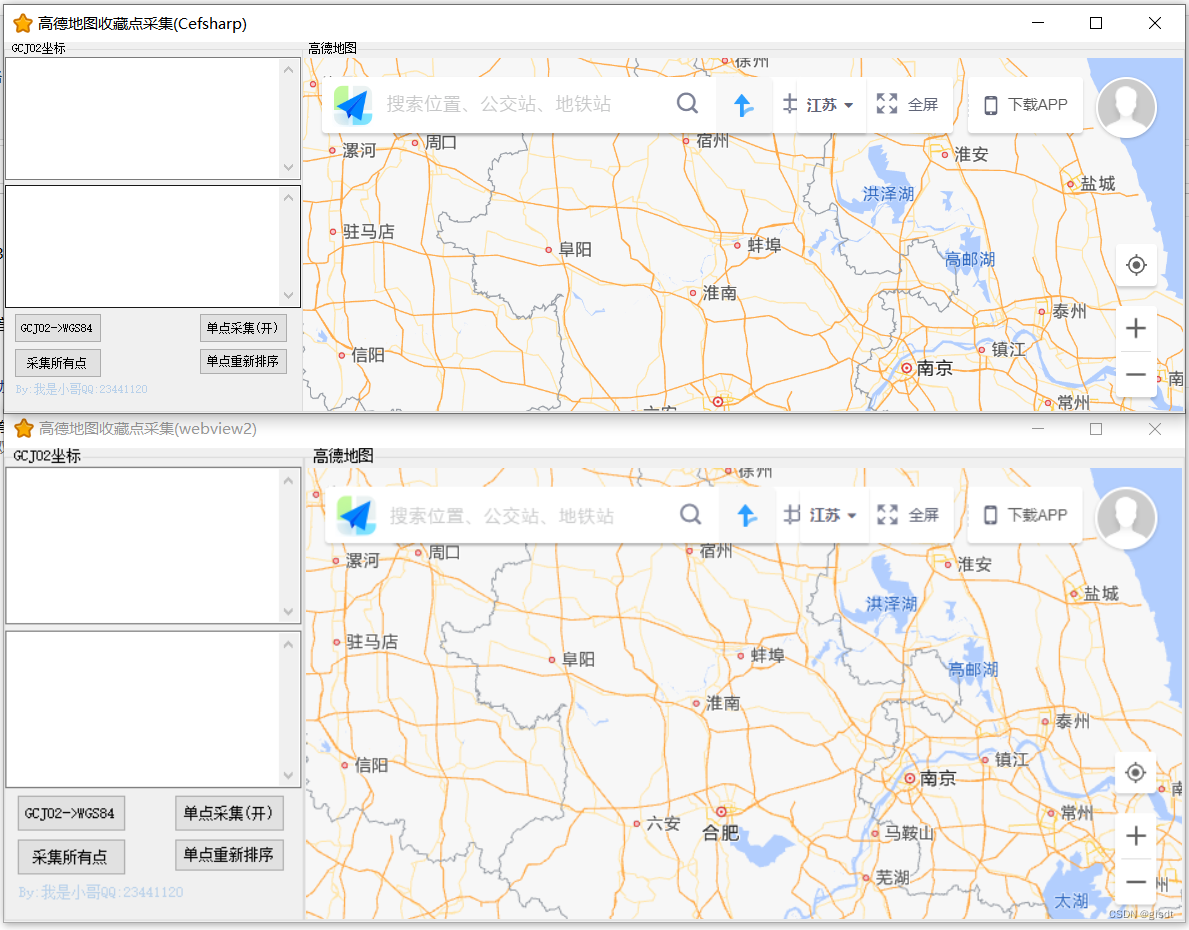Open user avatar in Cefsharp window
This screenshot has height=930, width=1189.
[1126, 108]
